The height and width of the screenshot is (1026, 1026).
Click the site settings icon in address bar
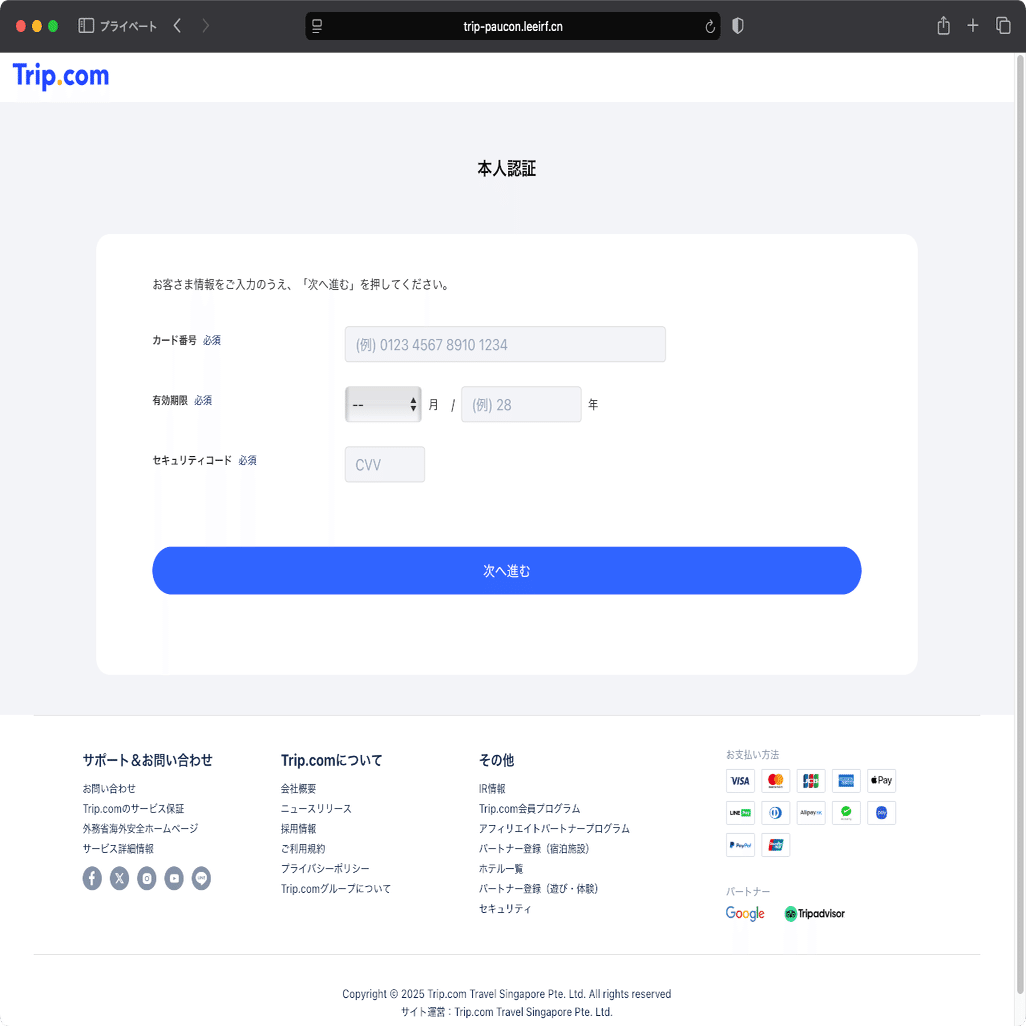(x=317, y=26)
